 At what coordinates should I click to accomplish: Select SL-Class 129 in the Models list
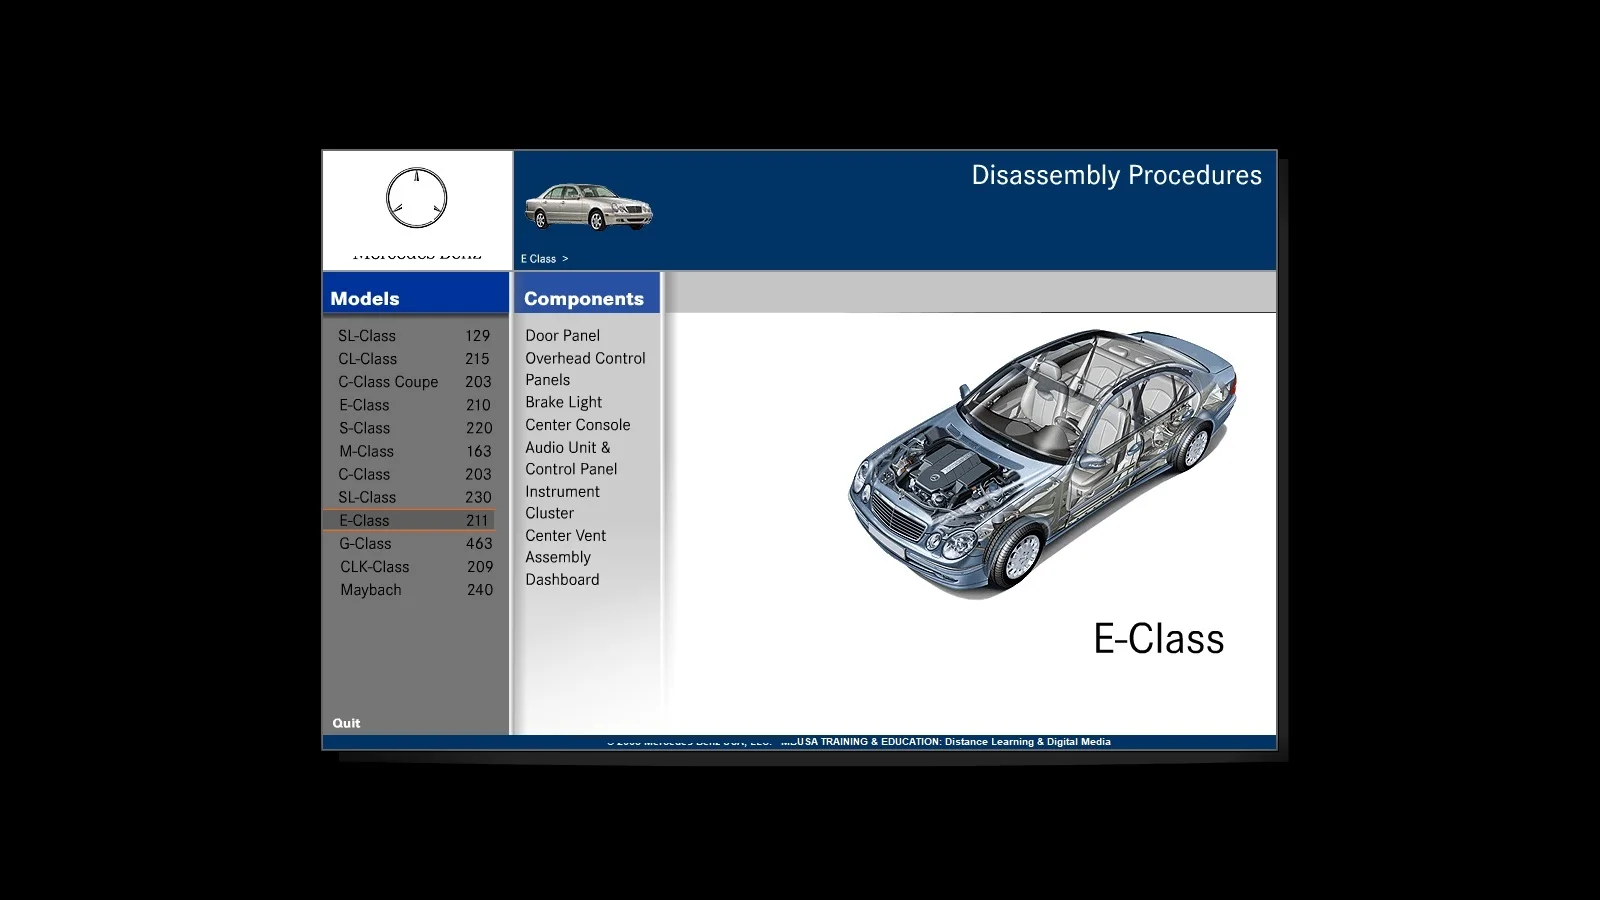414,336
